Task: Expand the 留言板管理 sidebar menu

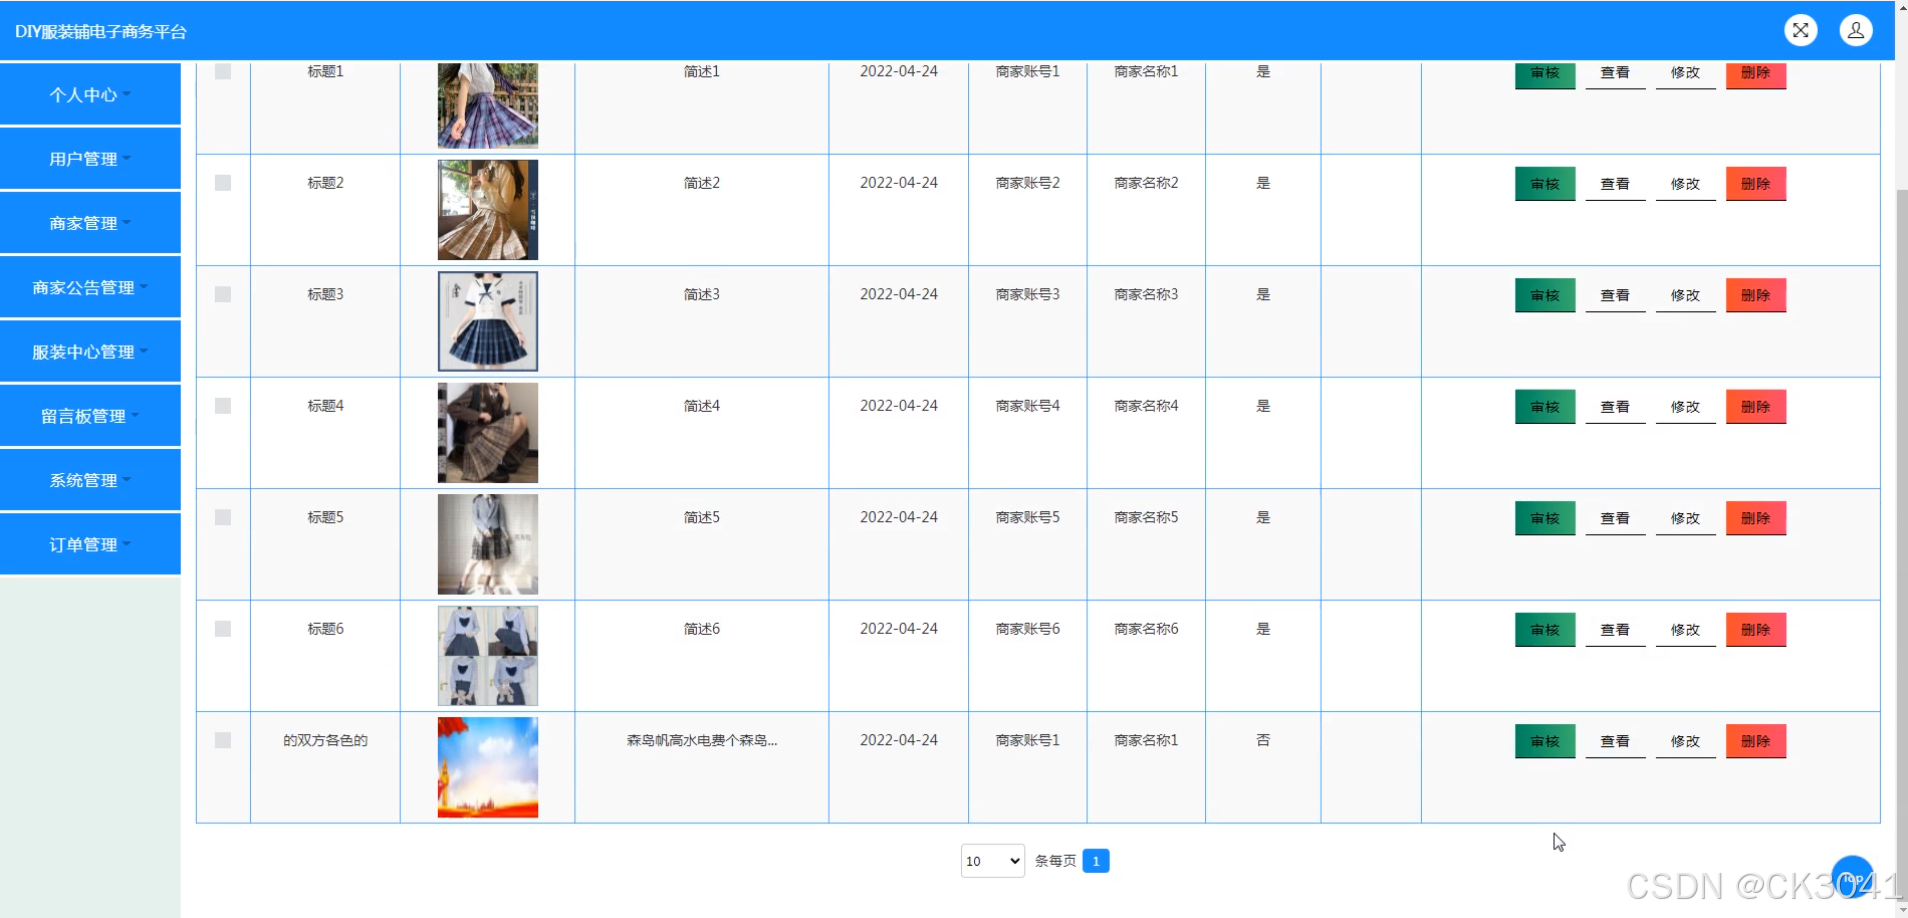Action: pyautogui.click(x=90, y=416)
